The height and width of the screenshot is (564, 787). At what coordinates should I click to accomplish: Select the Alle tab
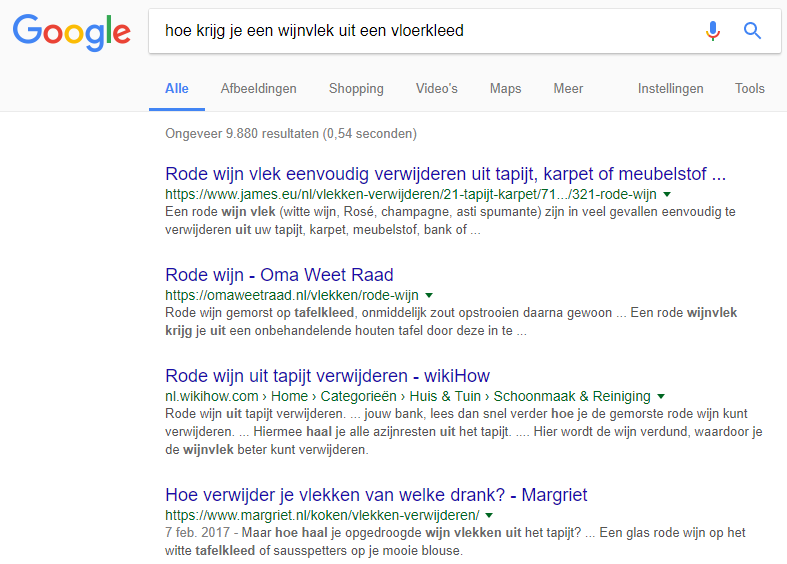177,89
